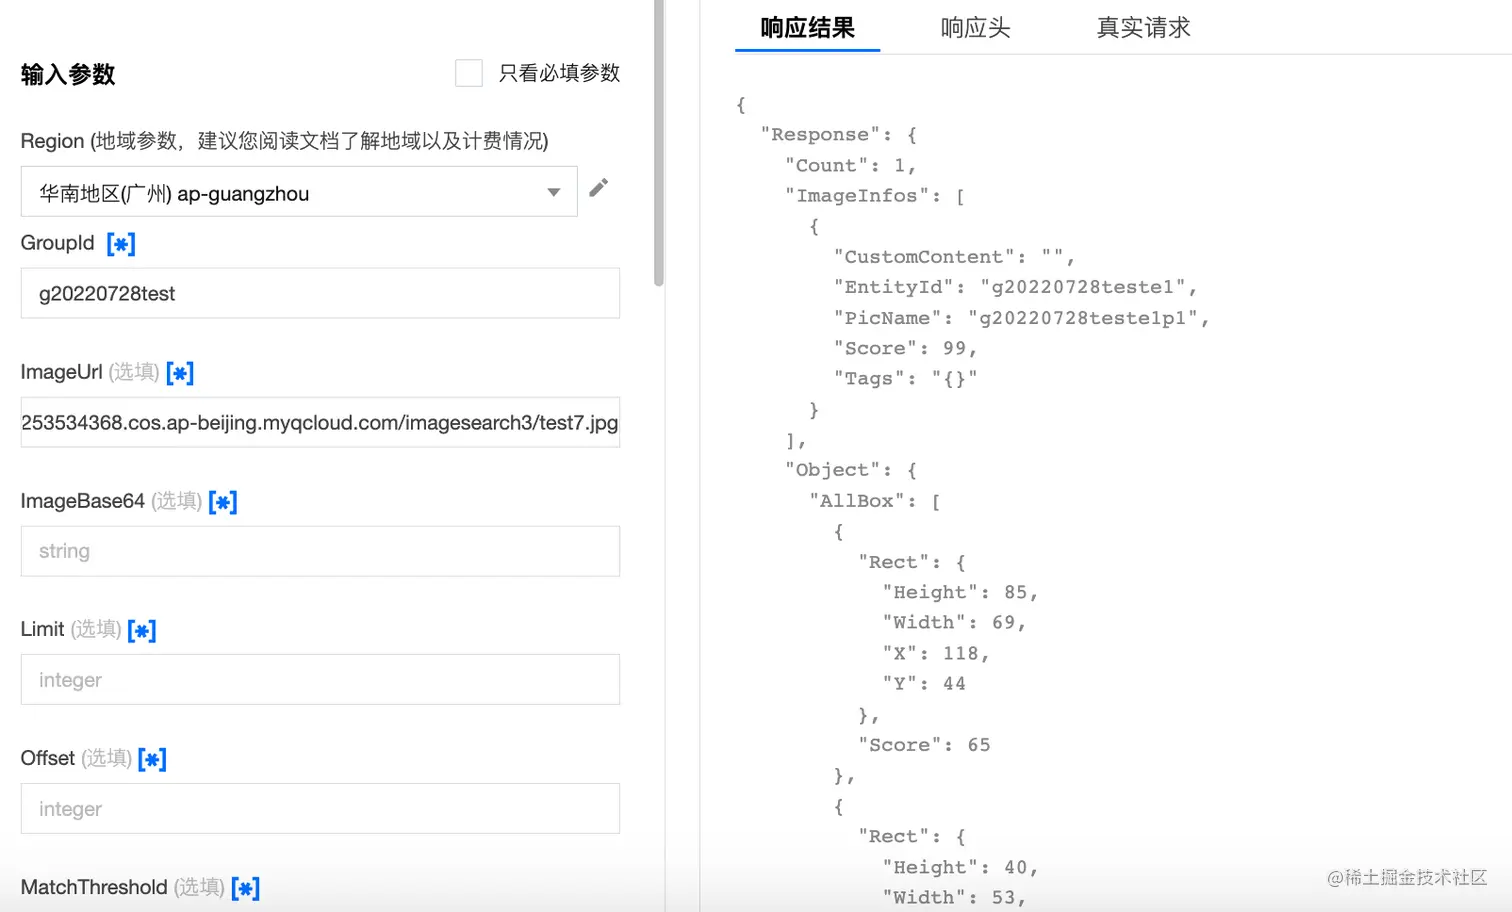1512x912 pixels.
Task: Click the "Tags": "{}" line
Action: click(905, 379)
